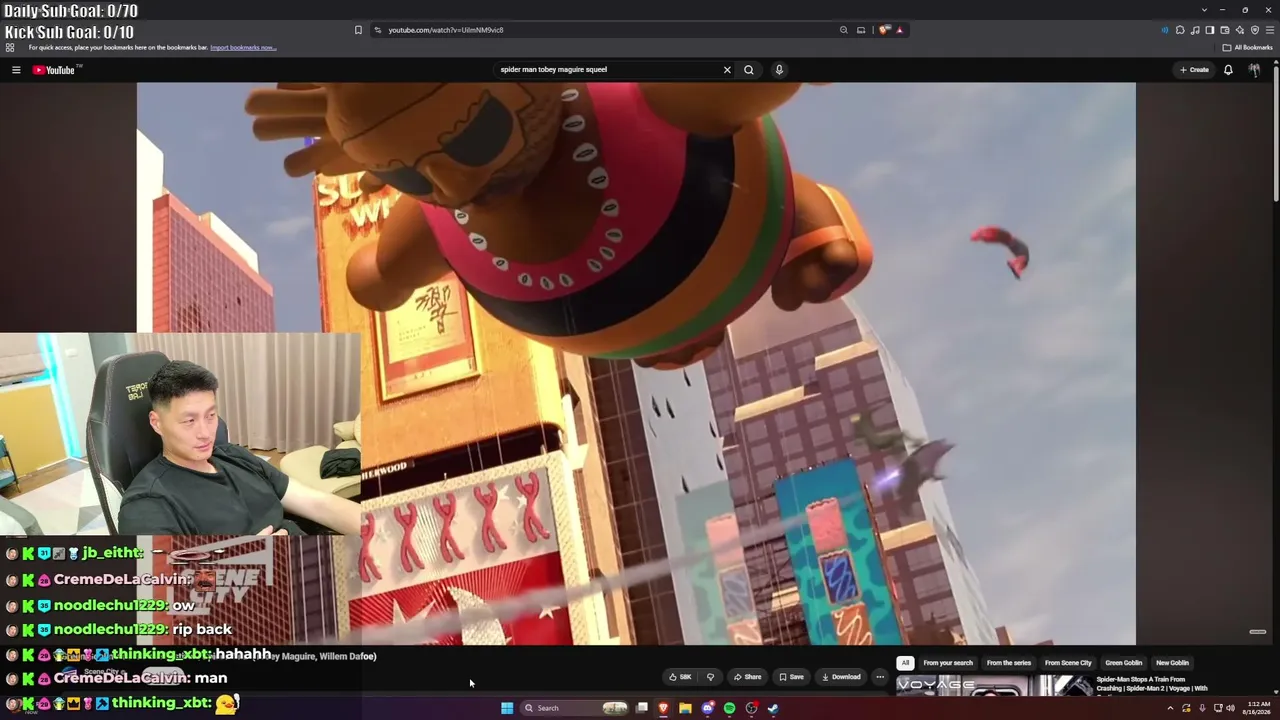Click the video player frame
The image size is (1280, 720).
pos(636,363)
